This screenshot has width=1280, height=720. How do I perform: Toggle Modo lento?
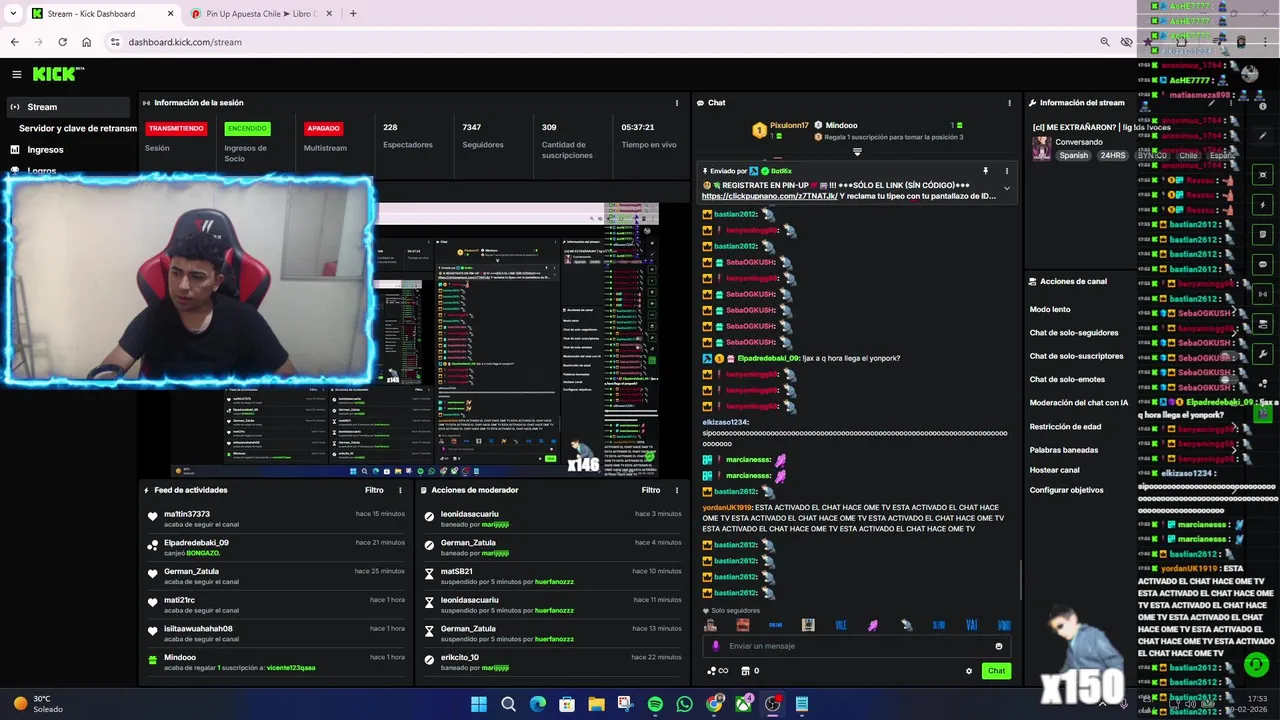pos(1050,309)
